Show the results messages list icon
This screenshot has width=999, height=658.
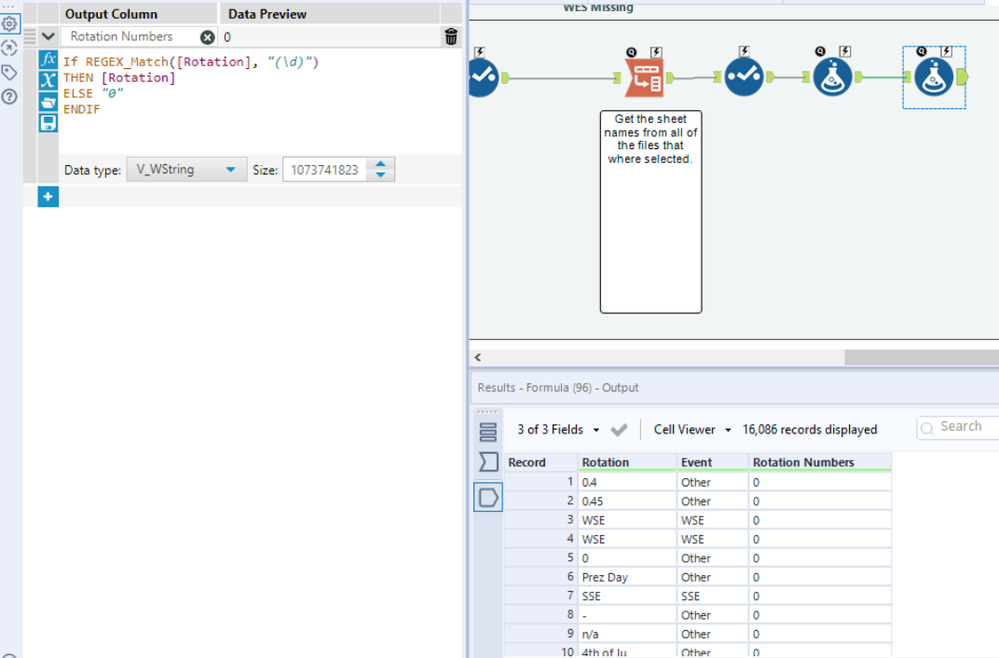488,432
